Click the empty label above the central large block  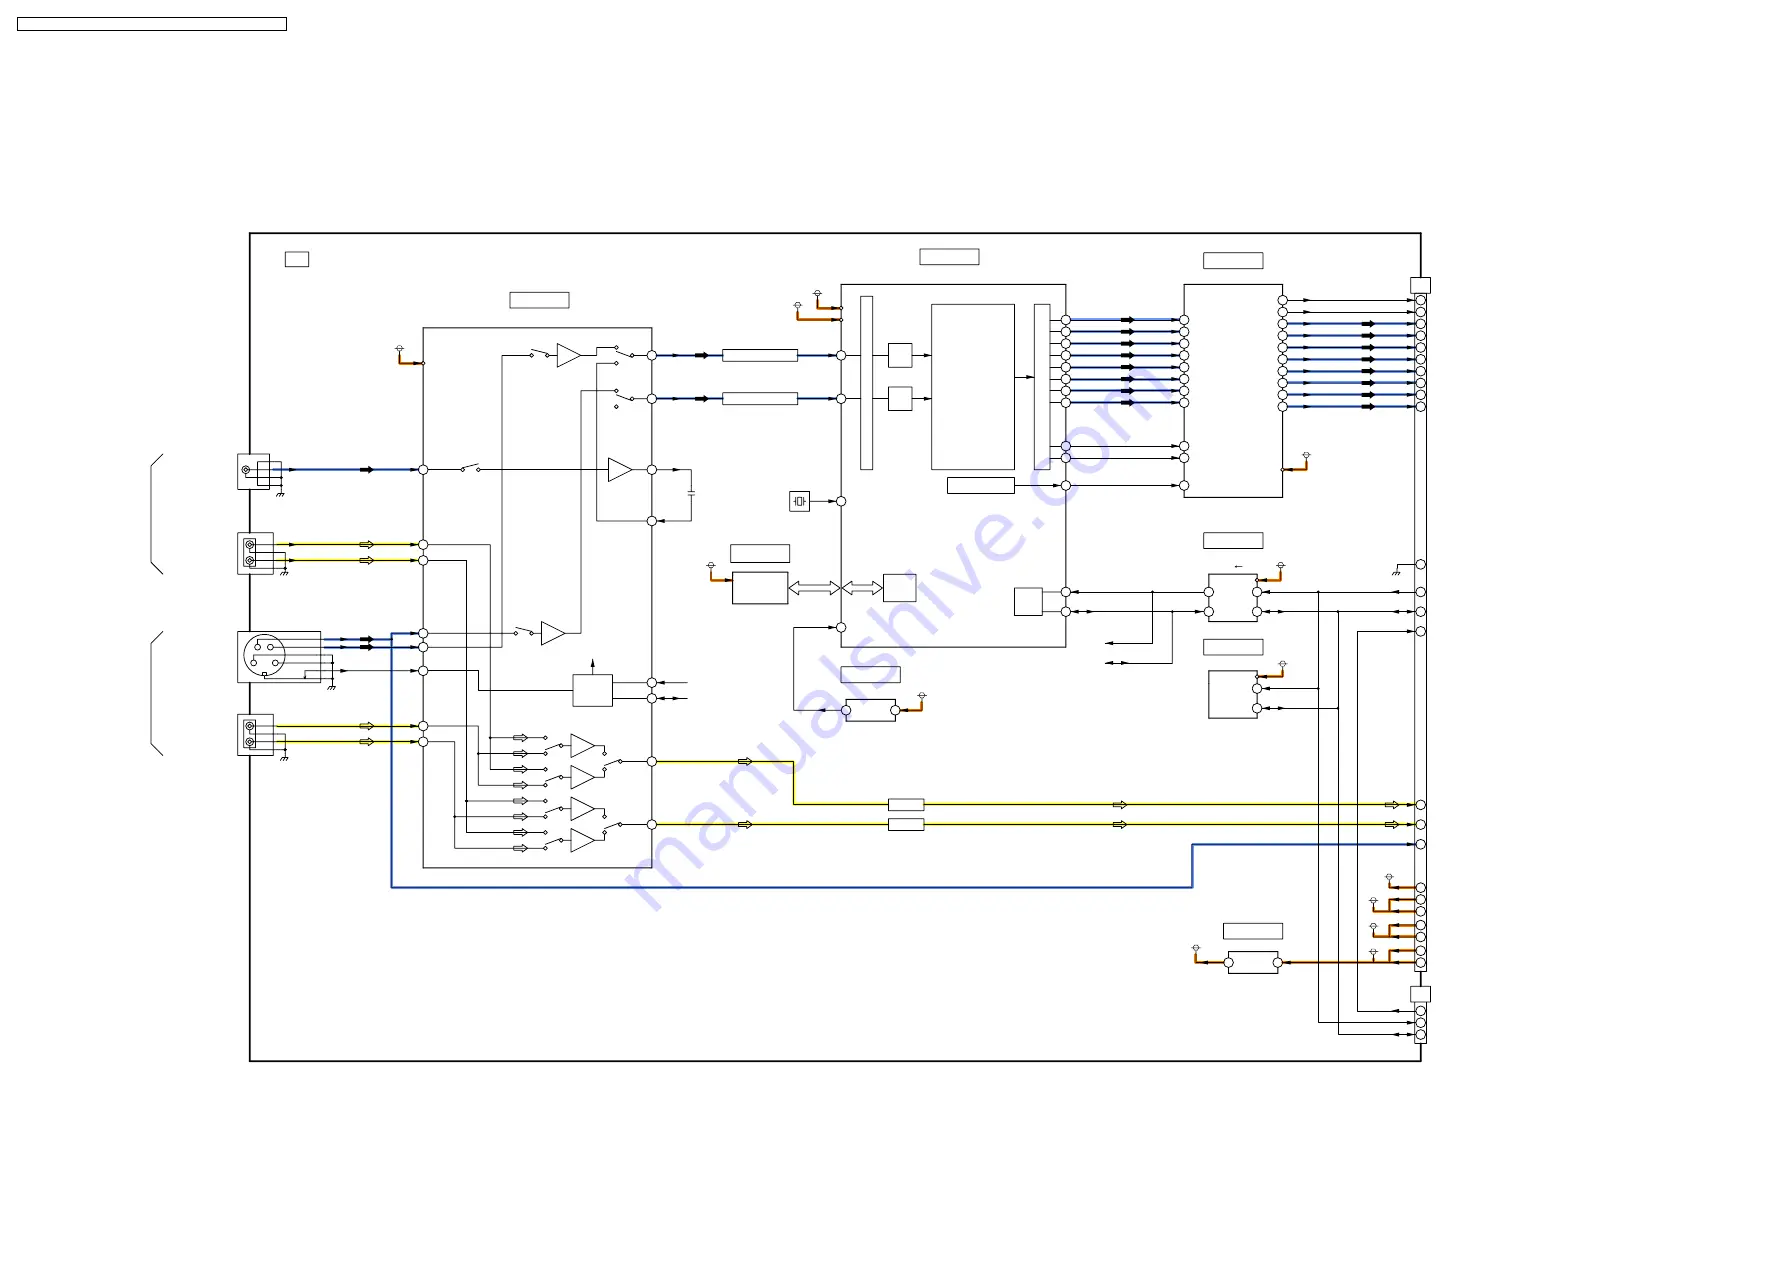949,256
